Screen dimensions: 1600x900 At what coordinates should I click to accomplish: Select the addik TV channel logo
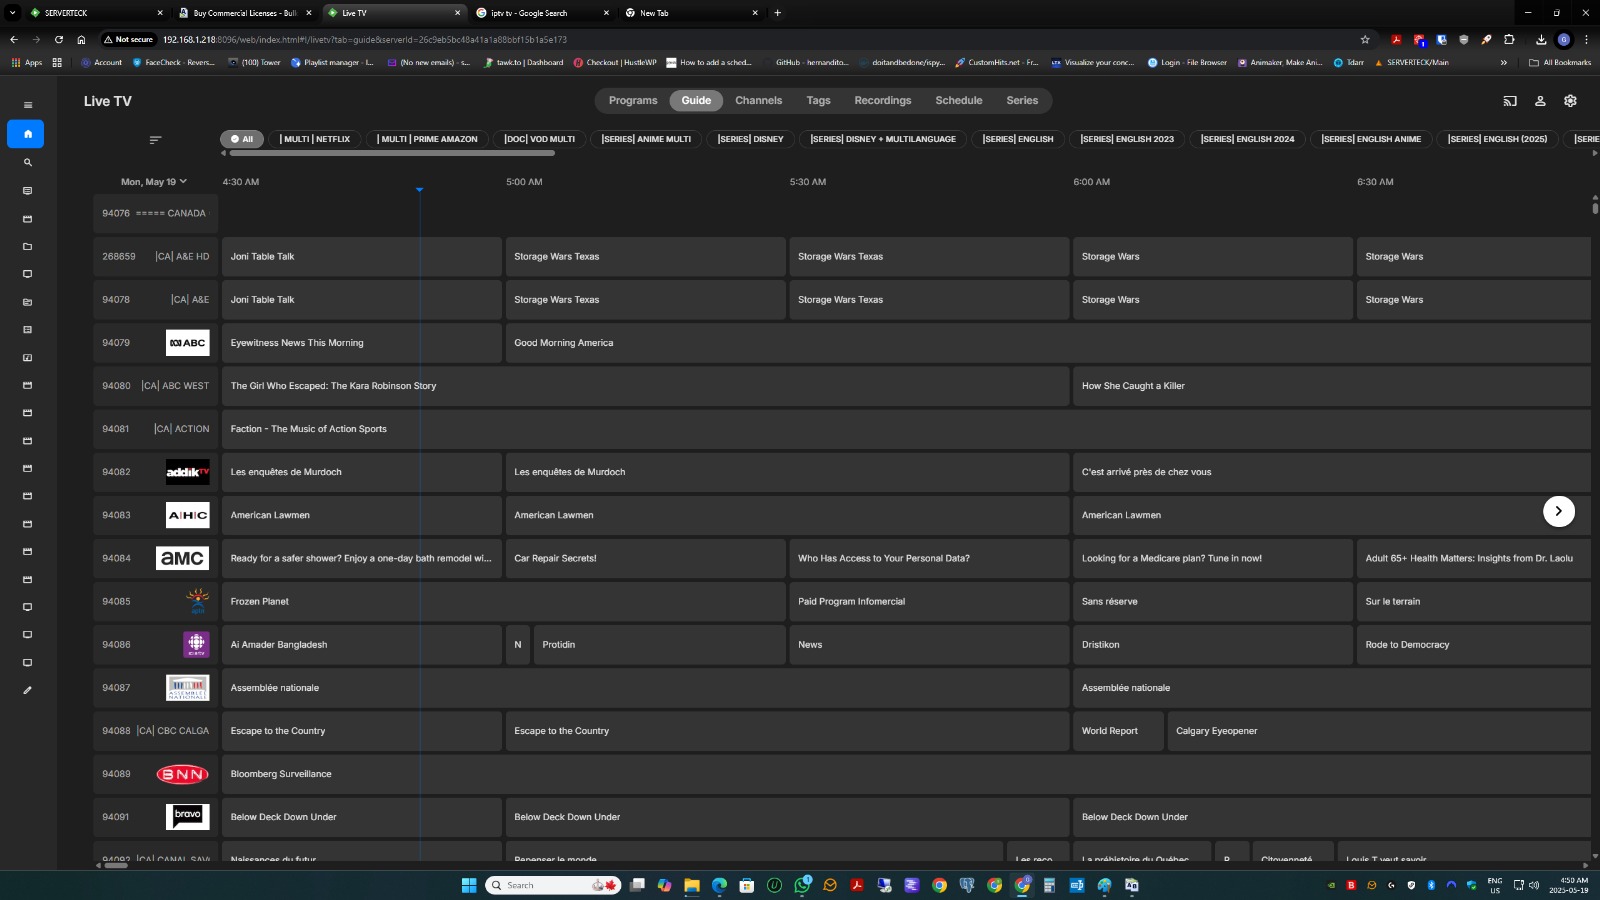click(x=187, y=472)
